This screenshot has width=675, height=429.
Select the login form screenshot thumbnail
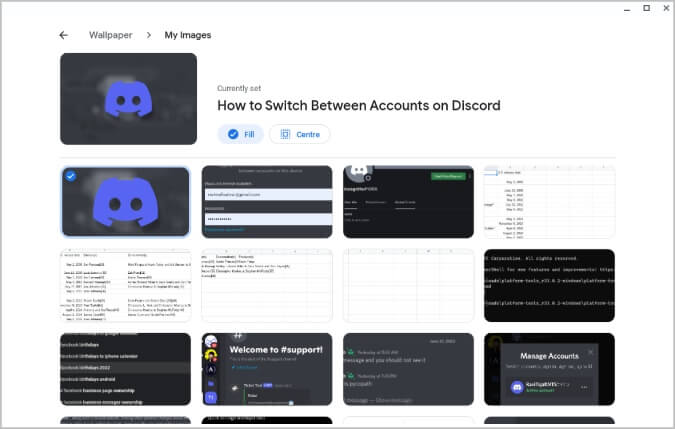click(267, 202)
